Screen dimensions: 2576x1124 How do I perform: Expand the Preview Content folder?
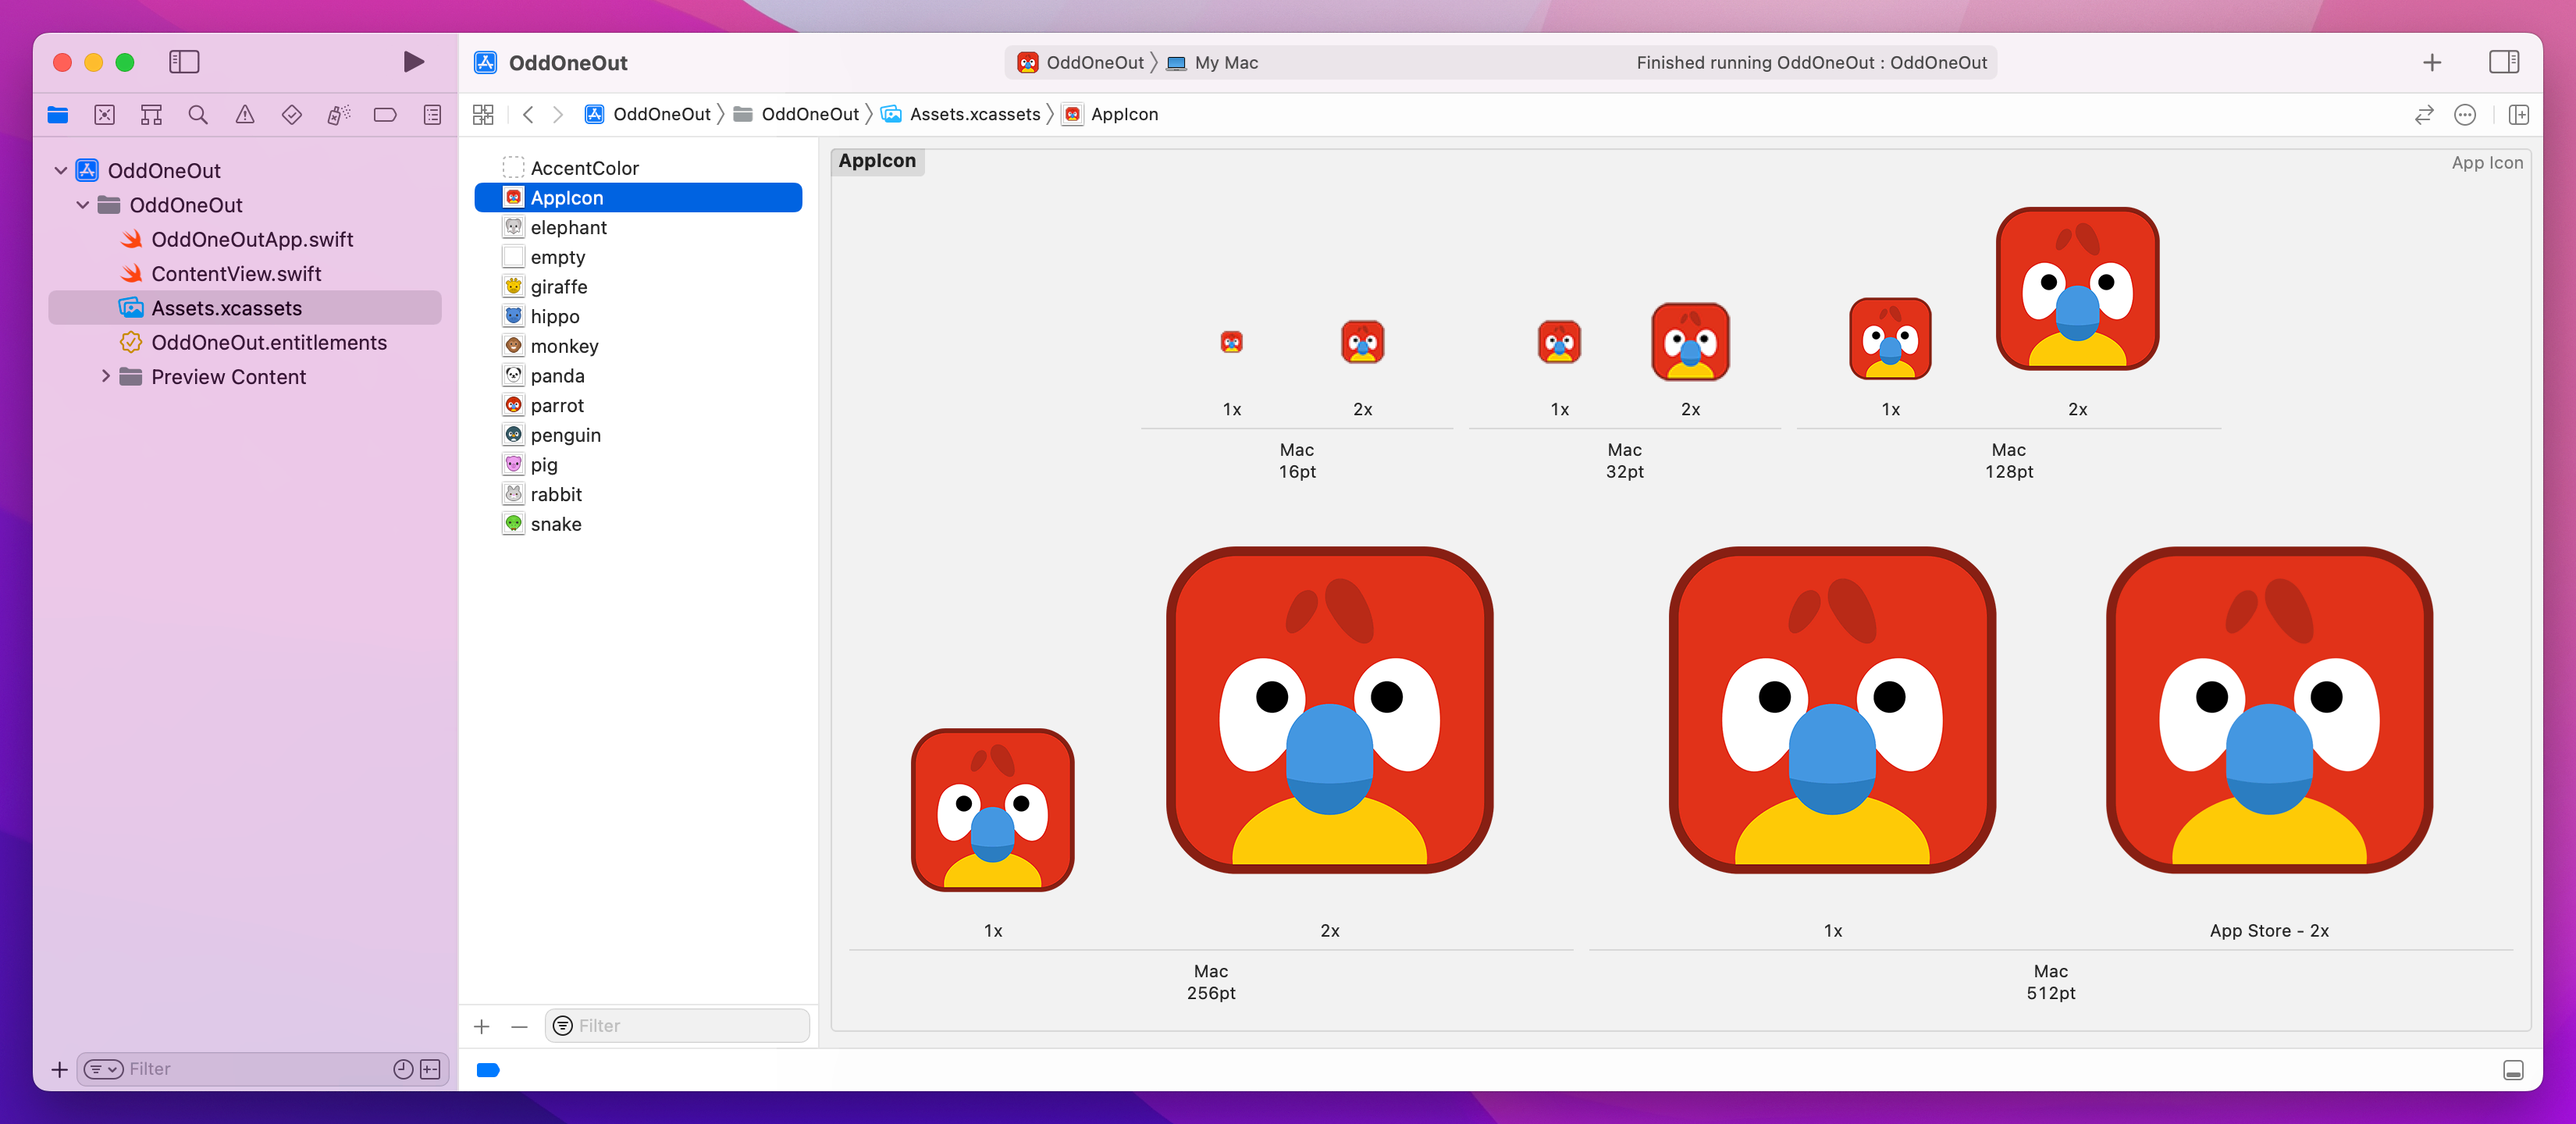[x=106, y=376]
